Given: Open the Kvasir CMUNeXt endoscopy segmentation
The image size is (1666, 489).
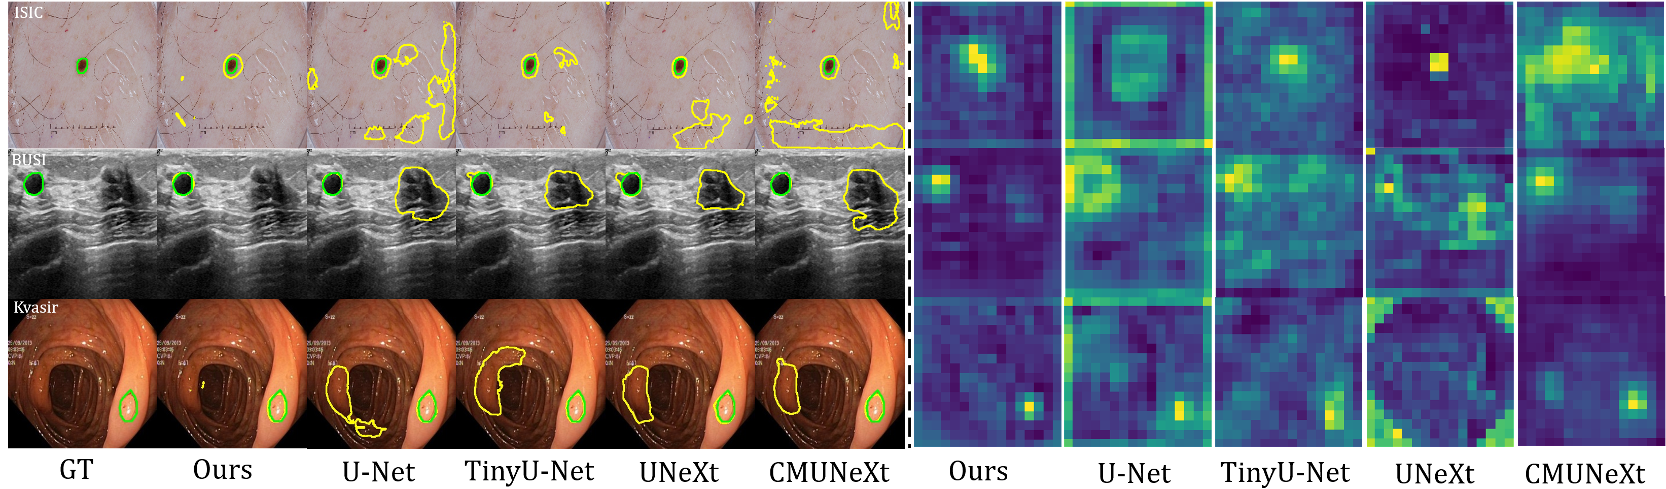Looking at the screenshot, I should pyautogui.click(x=831, y=373).
